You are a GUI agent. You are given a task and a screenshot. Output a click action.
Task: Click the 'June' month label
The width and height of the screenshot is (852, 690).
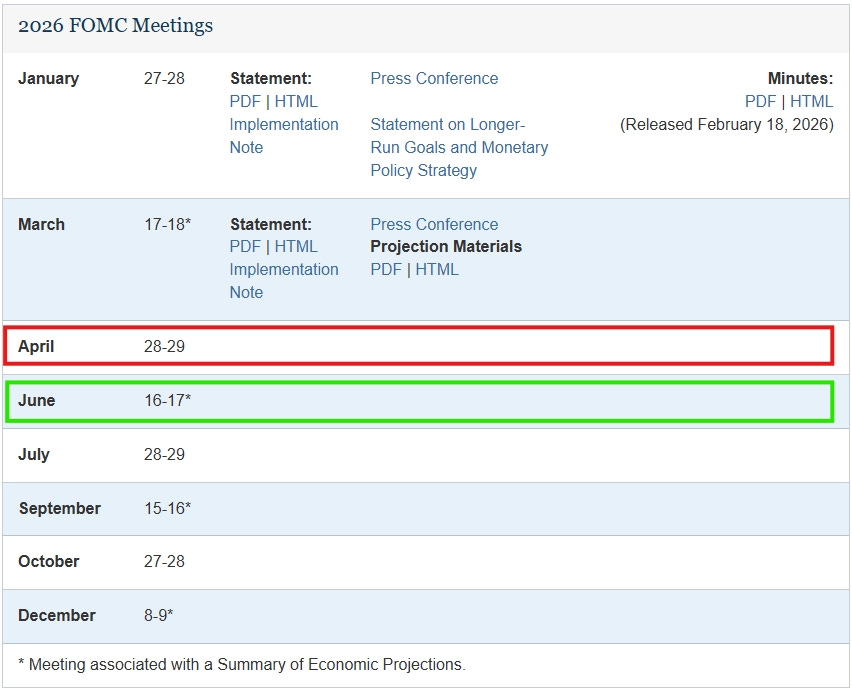[x=36, y=400]
